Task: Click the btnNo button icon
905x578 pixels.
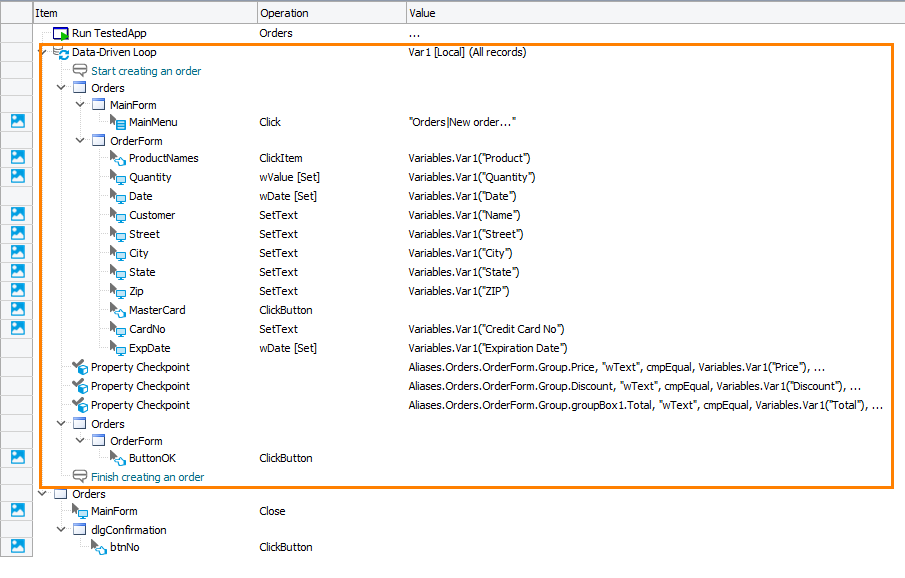Action: pyautogui.click(x=99, y=547)
